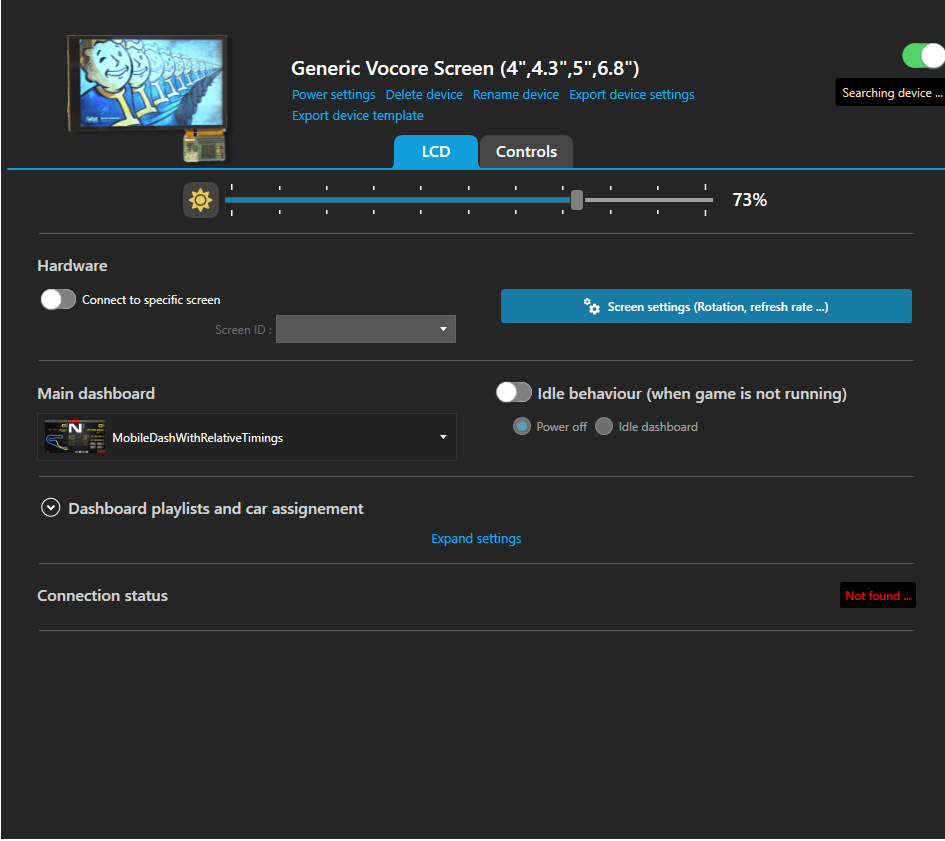Click the Vocore device screen image
The height and width of the screenshot is (841, 945).
(150, 90)
